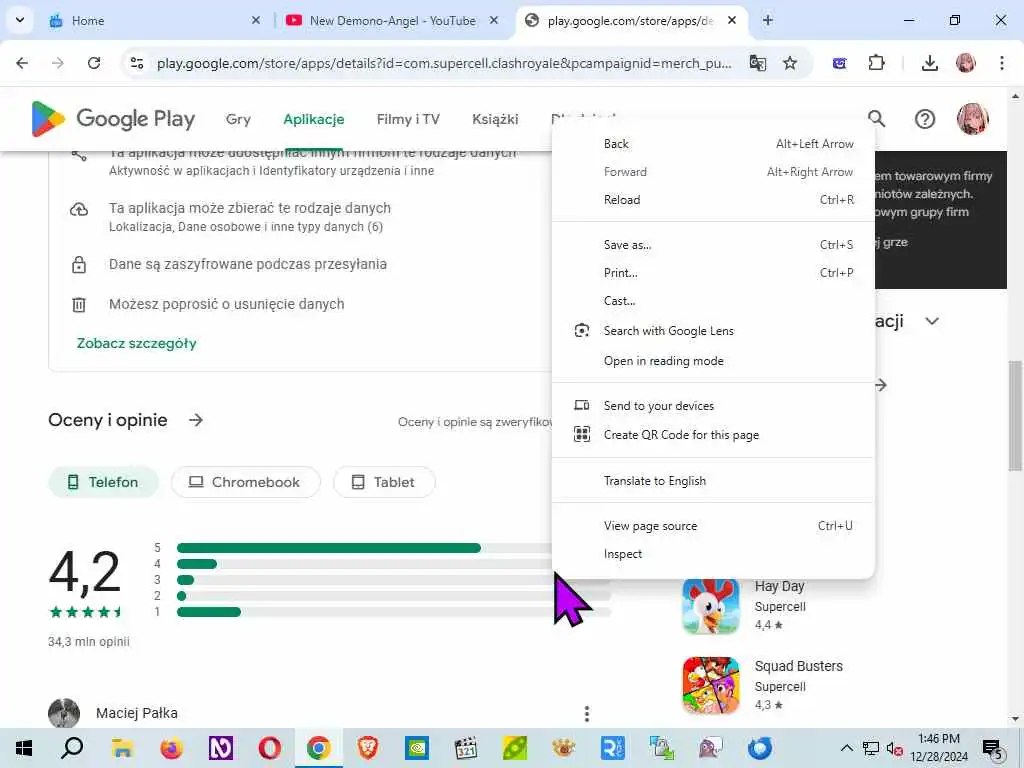The width and height of the screenshot is (1024, 768).
Task: Click Zobacz szczegóły link
Action: 136,344
